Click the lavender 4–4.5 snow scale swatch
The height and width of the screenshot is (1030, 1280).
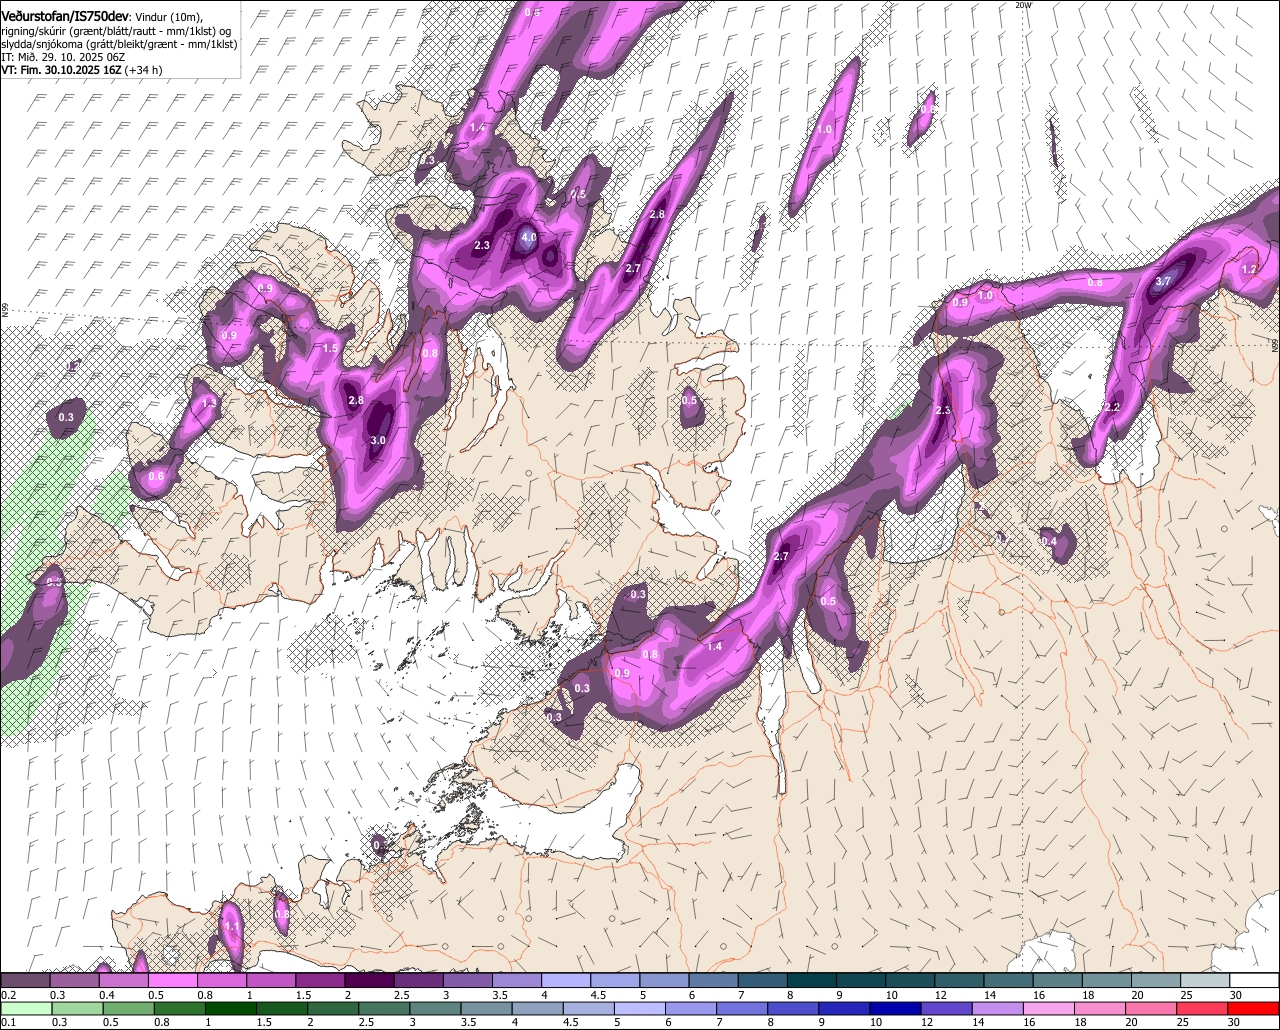(x=567, y=981)
